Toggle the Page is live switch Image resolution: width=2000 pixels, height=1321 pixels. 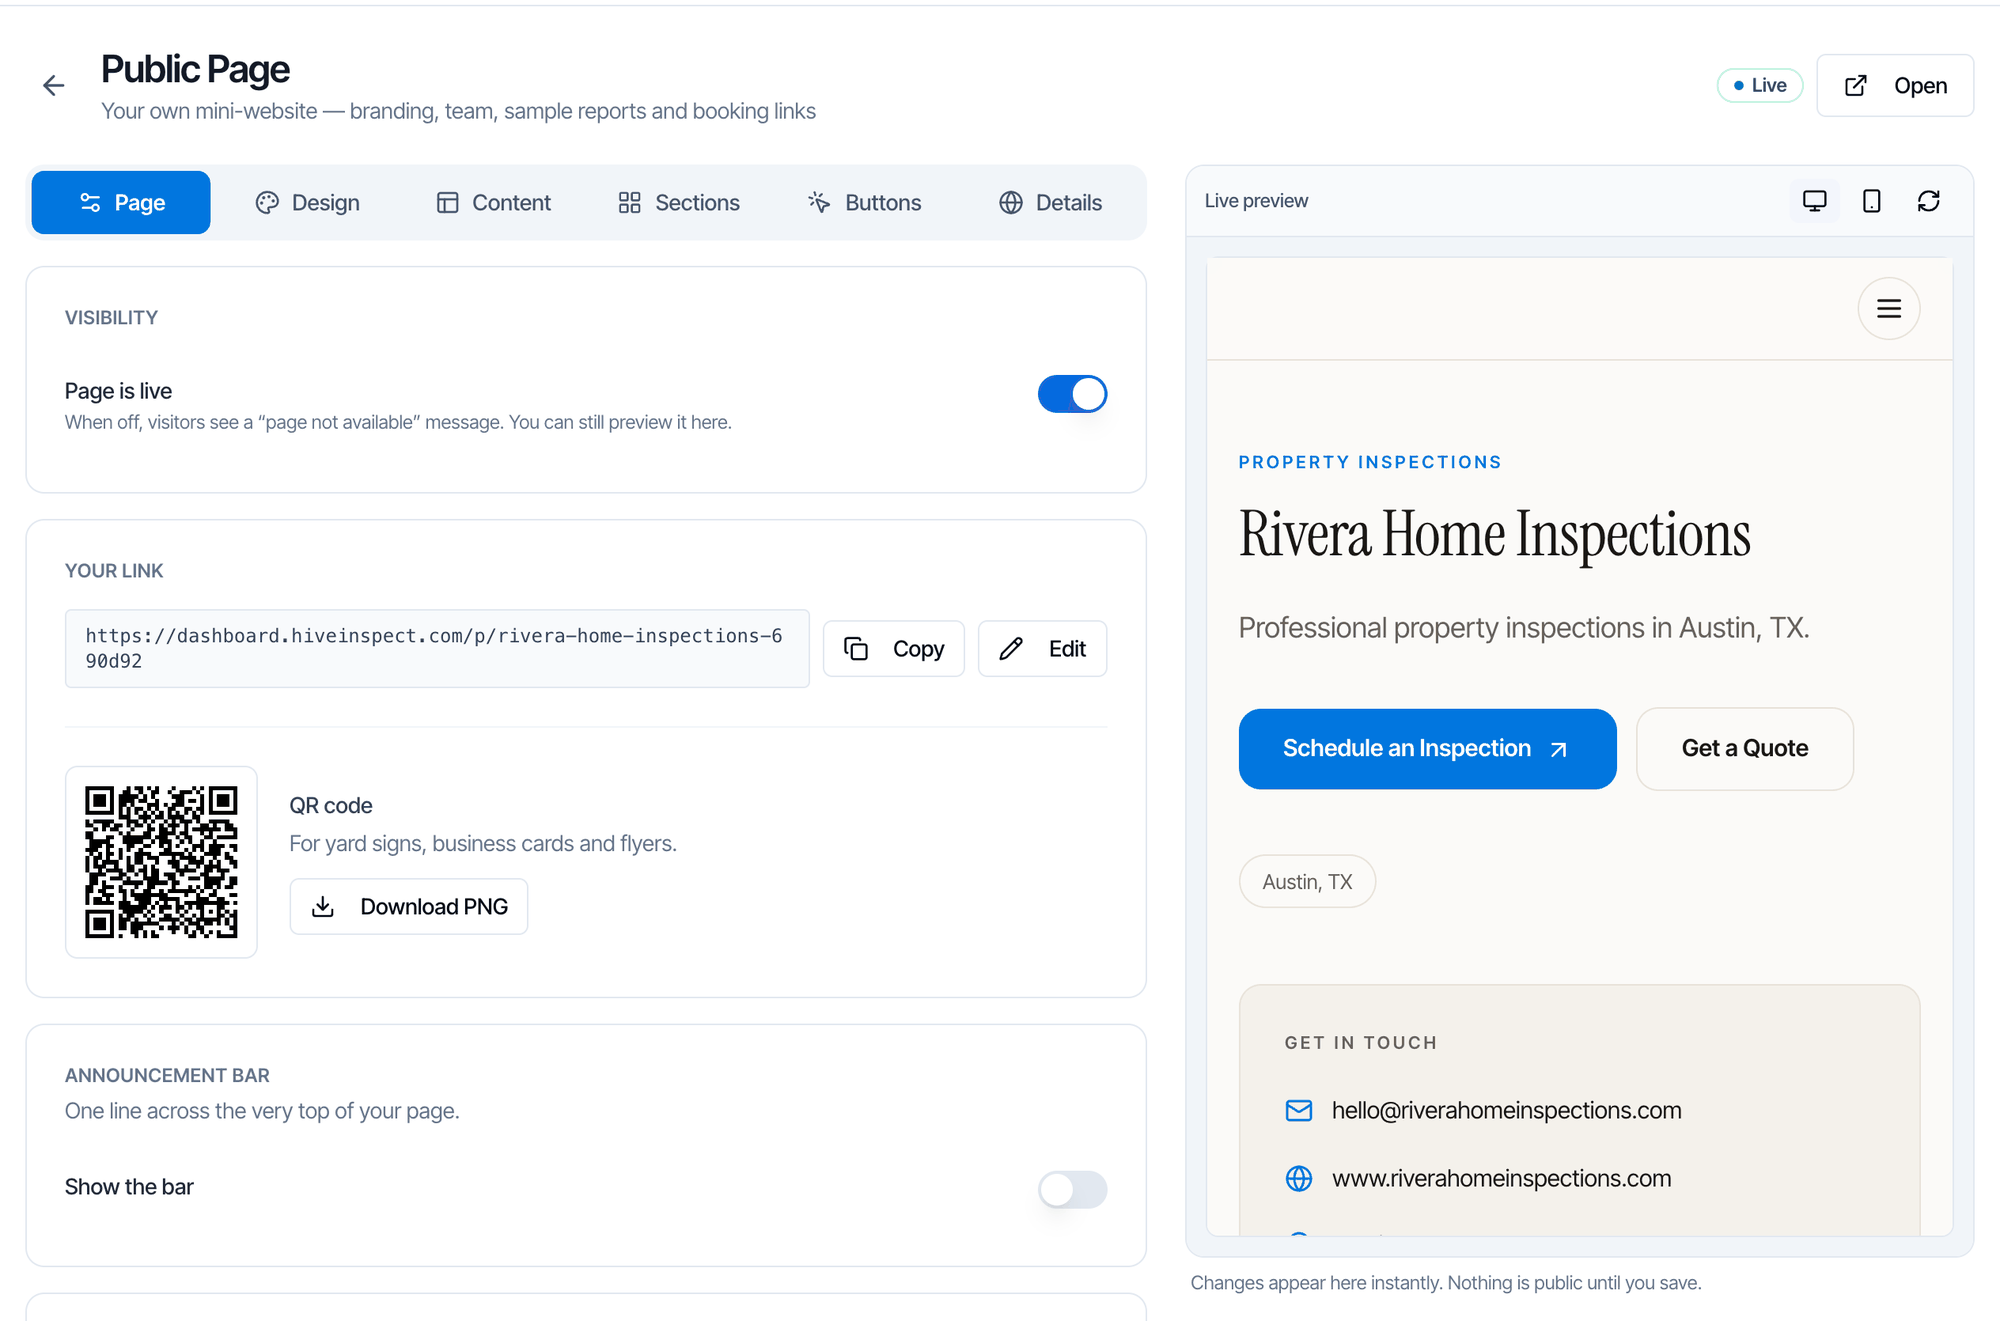[1072, 394]
